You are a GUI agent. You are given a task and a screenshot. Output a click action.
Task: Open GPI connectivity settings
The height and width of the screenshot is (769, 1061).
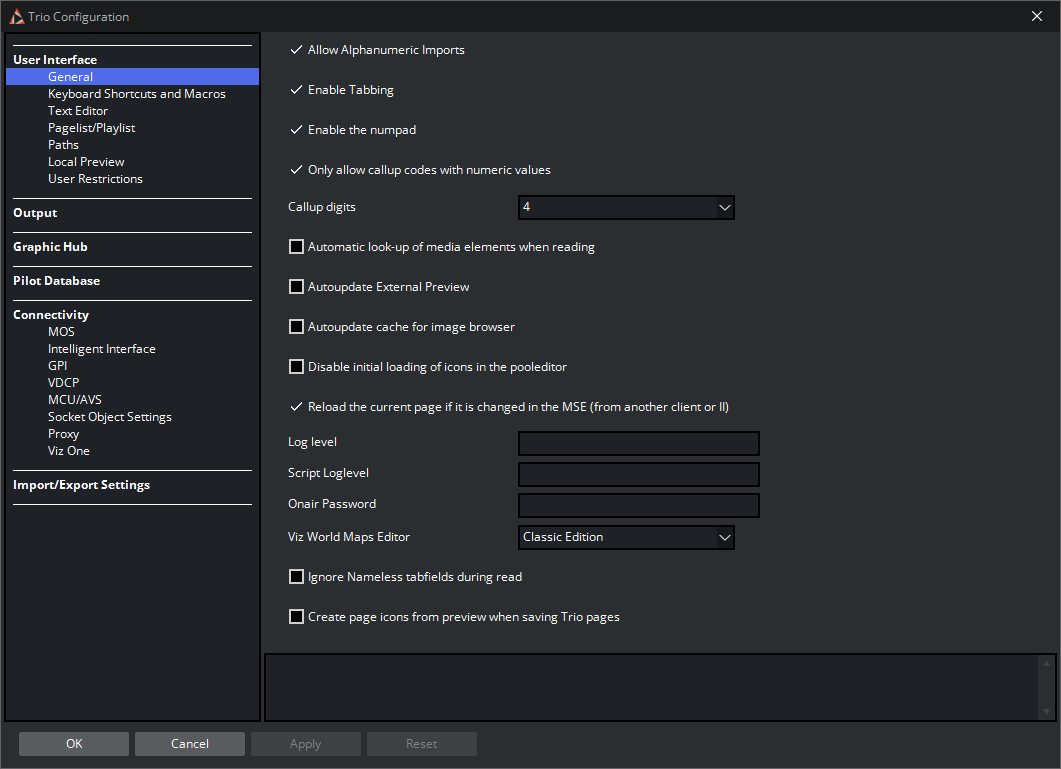tap(58, 366)
